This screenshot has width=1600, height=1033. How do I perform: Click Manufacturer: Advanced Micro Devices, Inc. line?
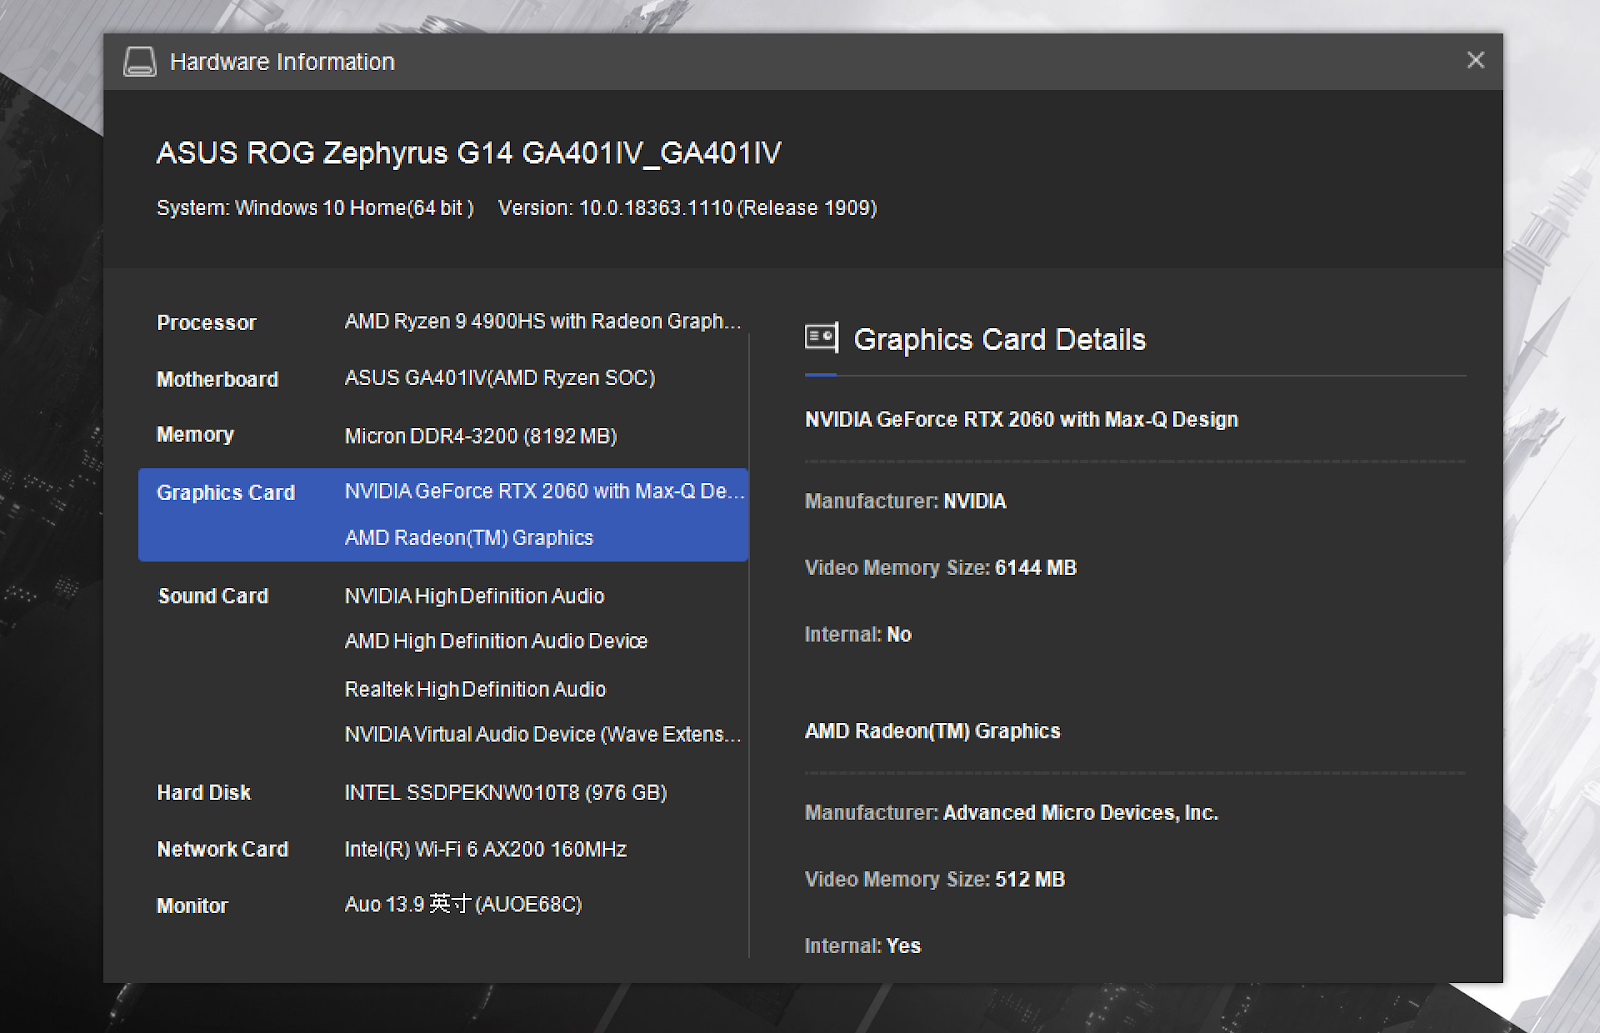click(1012, 813)
